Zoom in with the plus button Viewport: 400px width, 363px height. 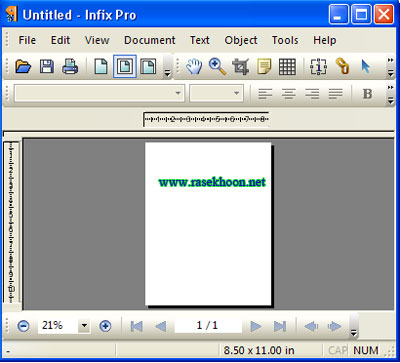point(105,326)
